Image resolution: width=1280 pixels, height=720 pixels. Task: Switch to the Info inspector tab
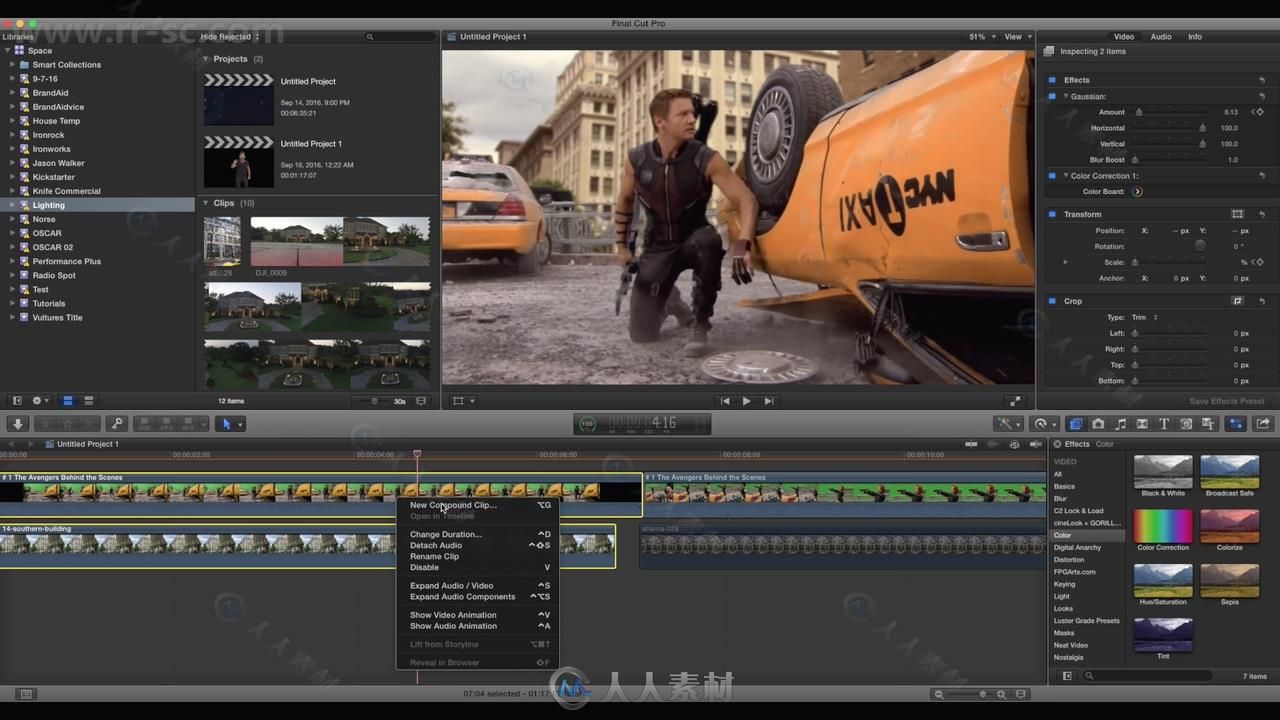[x=1194, y=37]
